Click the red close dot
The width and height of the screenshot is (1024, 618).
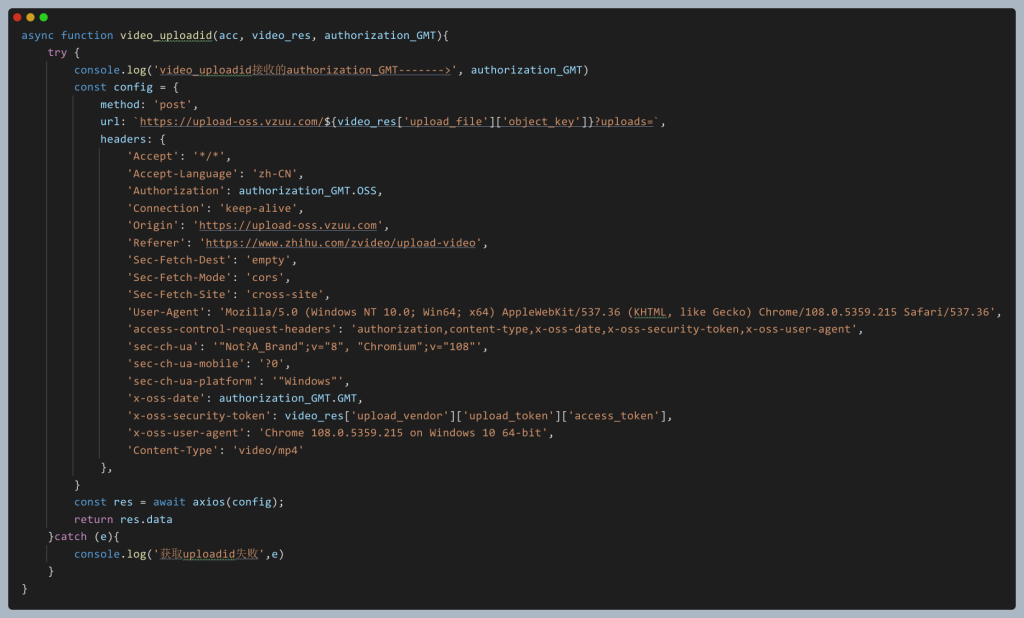[x=17, y=17]
